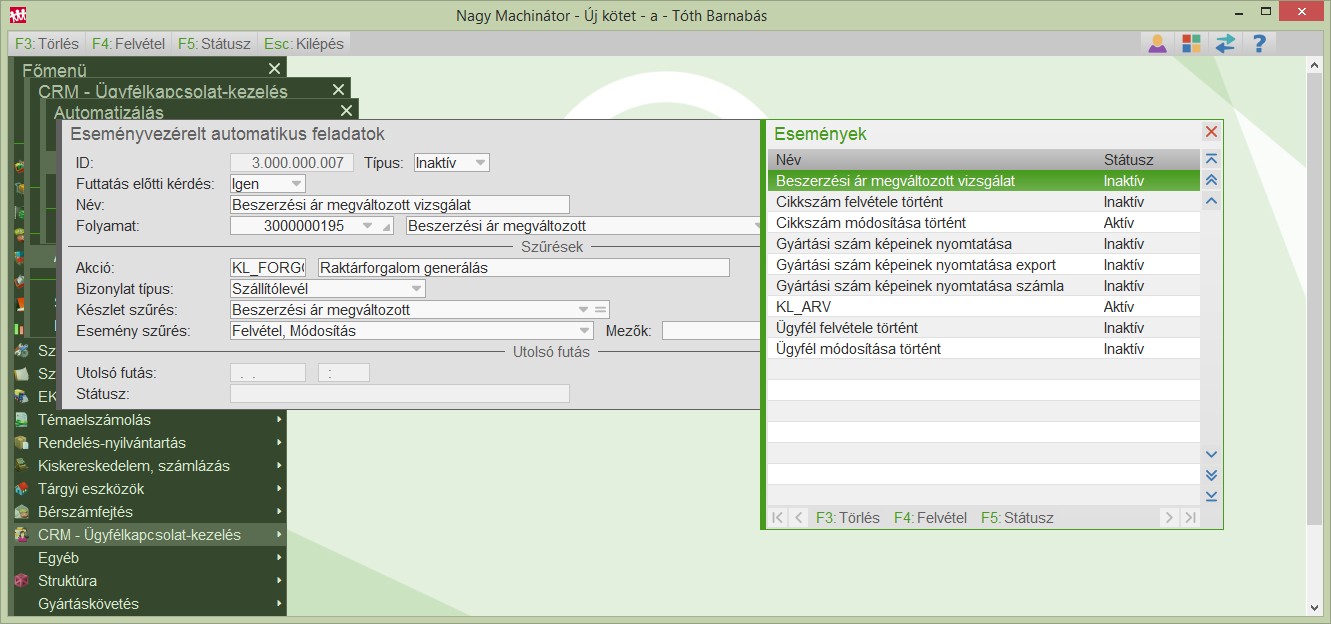Click F4: Felvétel in Események footer

930,518
